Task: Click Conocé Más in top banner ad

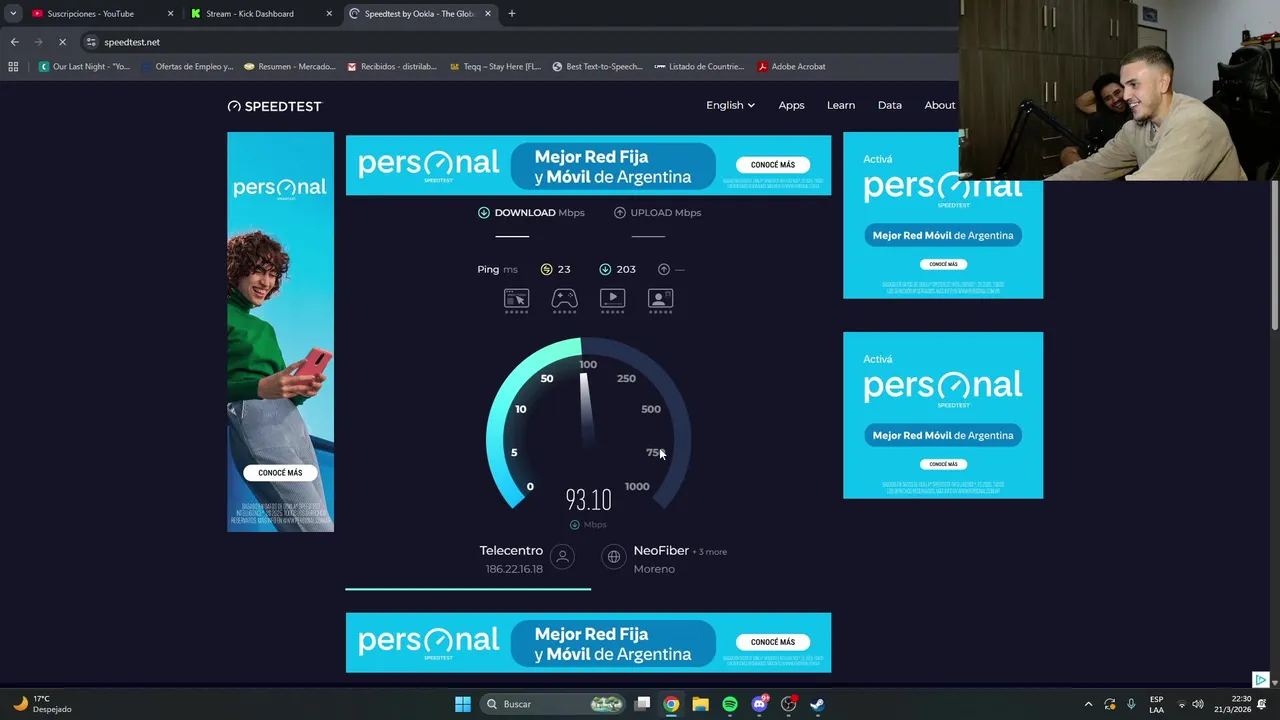Action: tap(773, 165)
